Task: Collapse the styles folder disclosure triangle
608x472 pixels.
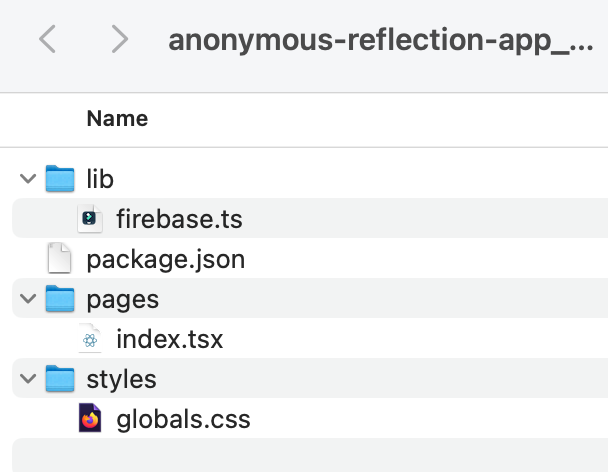Action: tap(27, 379)
